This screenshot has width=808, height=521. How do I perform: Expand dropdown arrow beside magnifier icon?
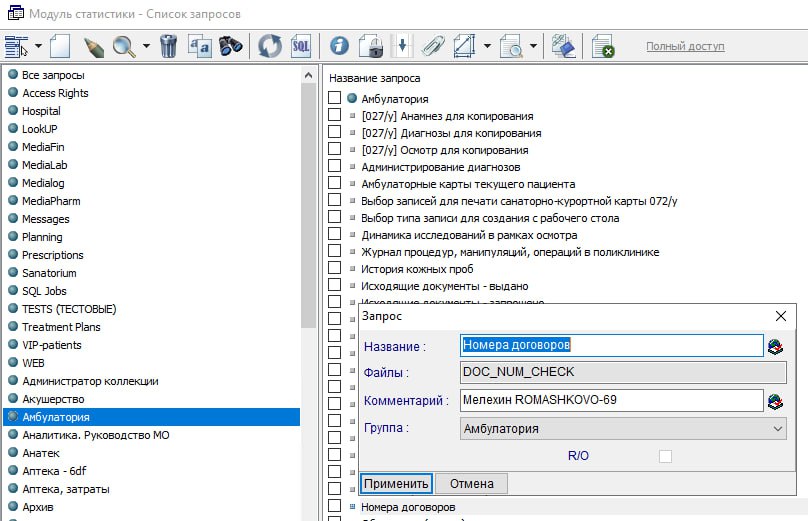pos(146,46)
